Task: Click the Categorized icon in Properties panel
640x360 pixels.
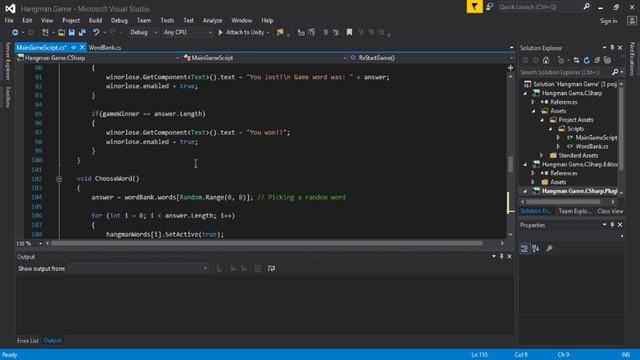Action: click(525, 248)
